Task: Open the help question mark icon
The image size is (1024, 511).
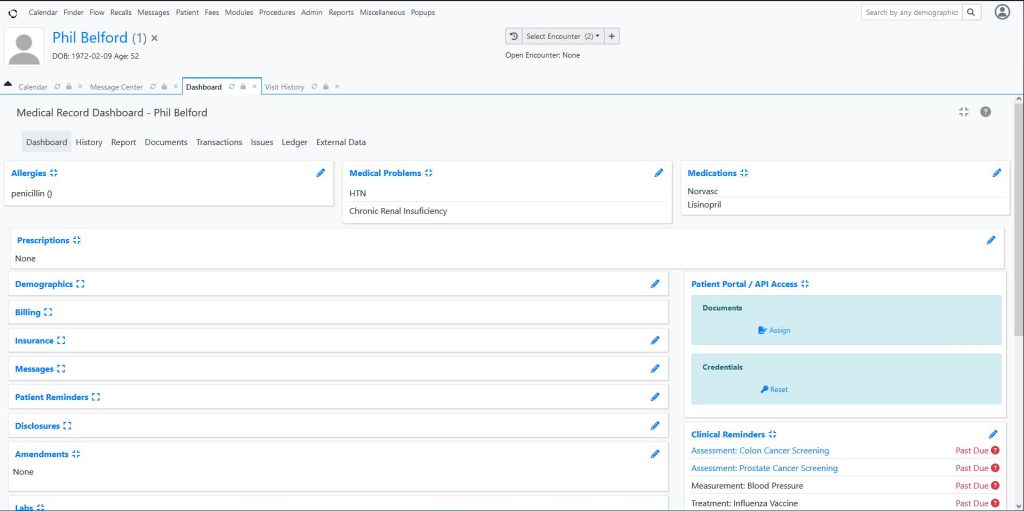Action: [x=985, y=112]
